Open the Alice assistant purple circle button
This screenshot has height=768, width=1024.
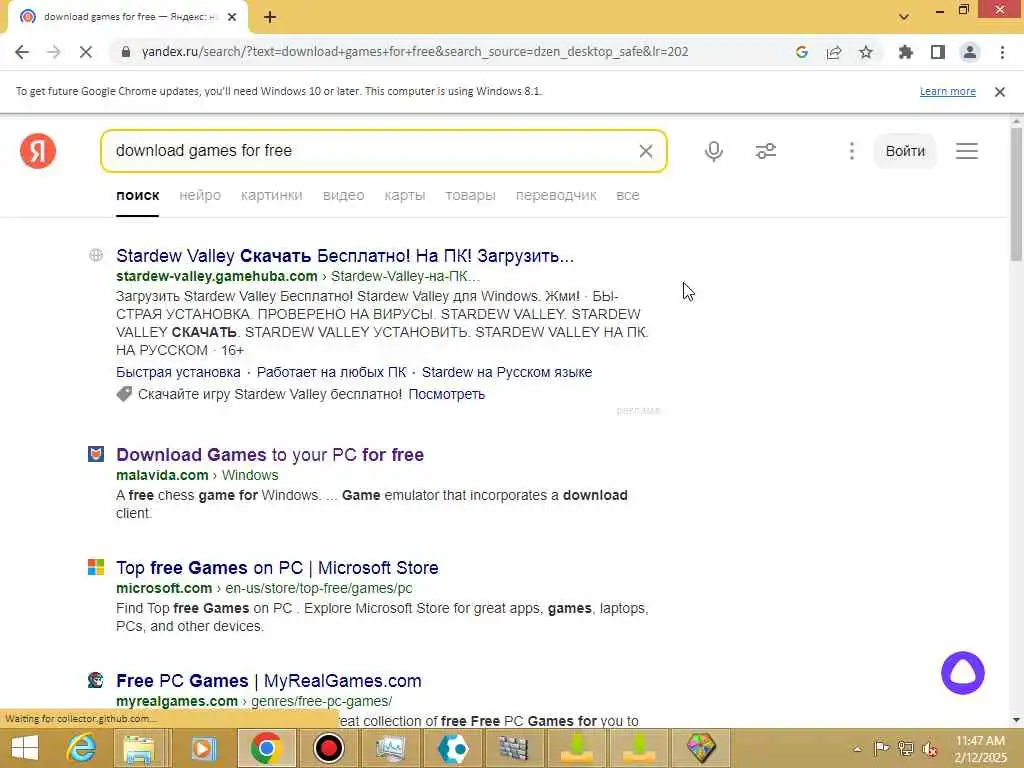[962, 673]
